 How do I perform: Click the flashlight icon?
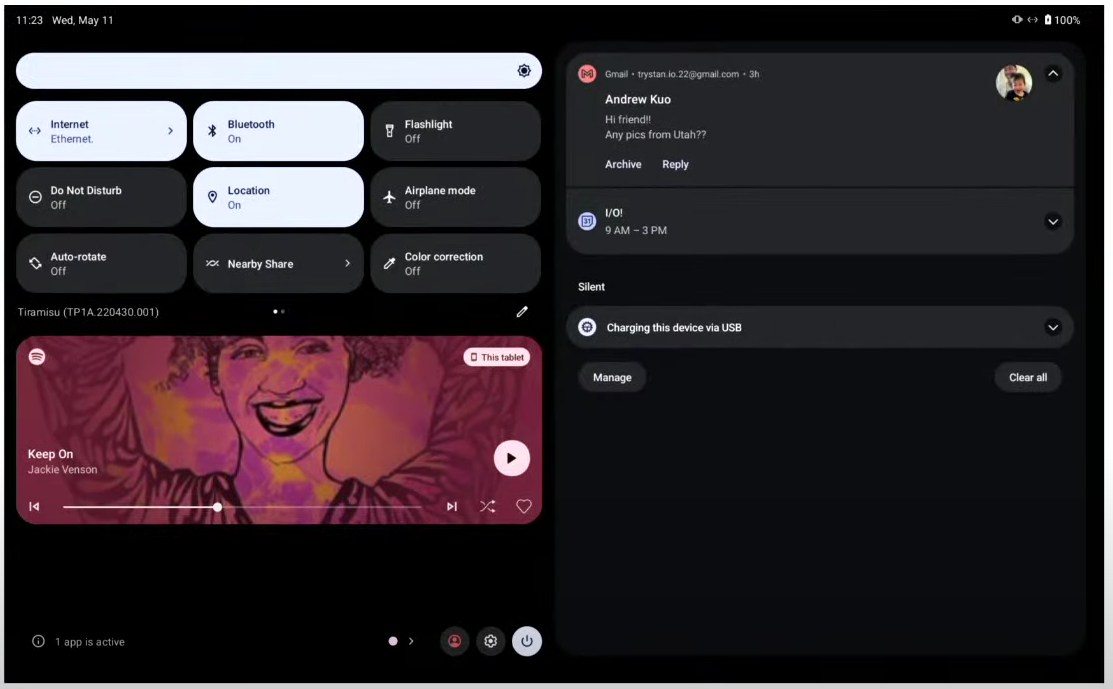389,131
